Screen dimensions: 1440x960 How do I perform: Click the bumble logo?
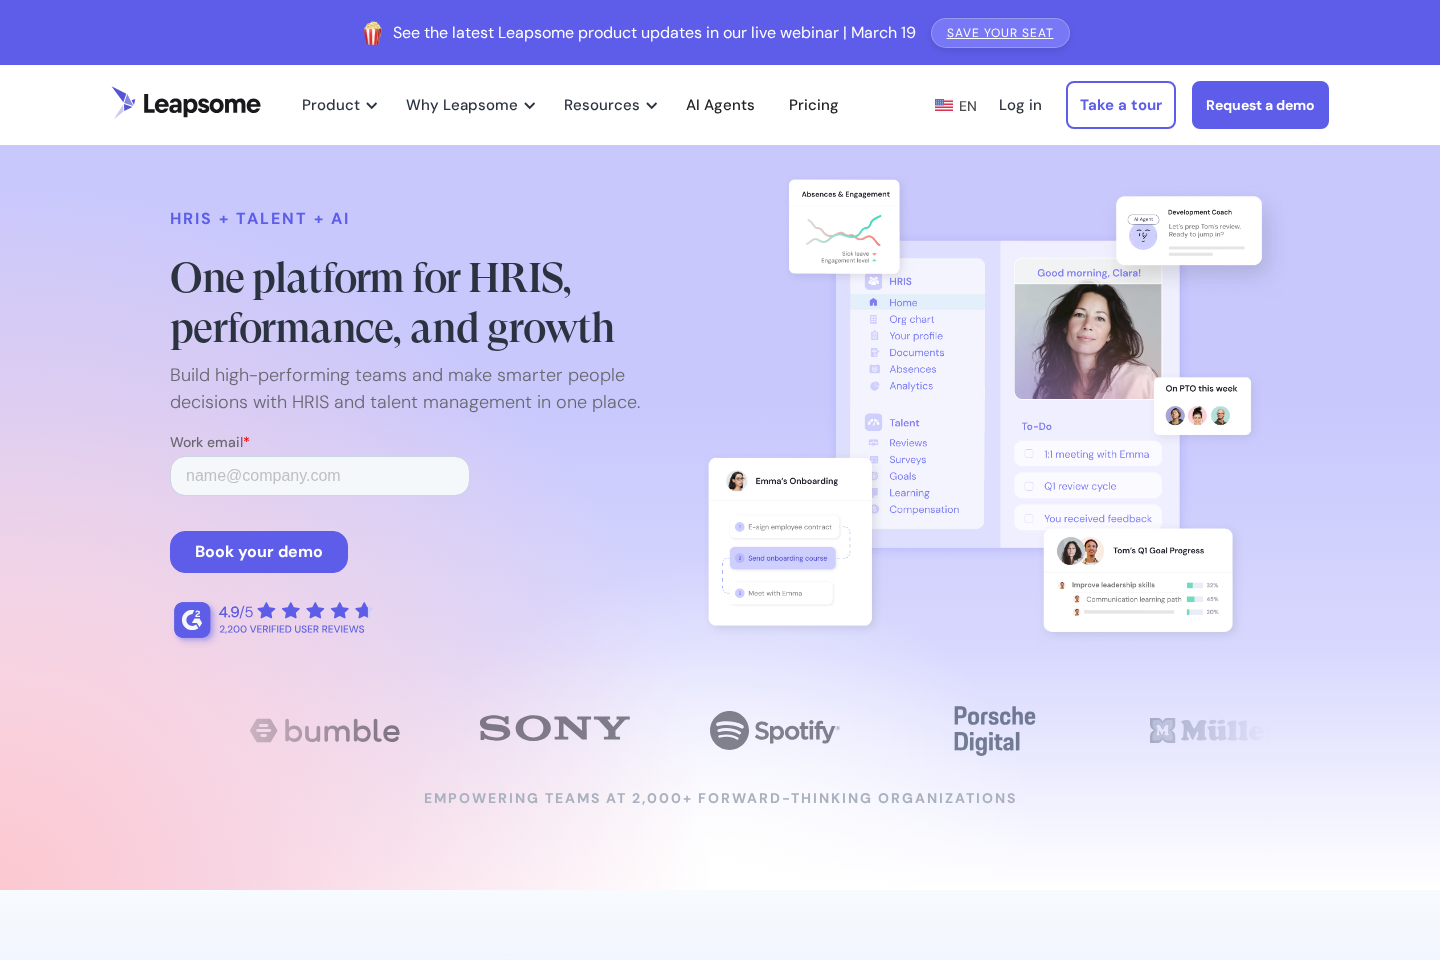point(325,731)
